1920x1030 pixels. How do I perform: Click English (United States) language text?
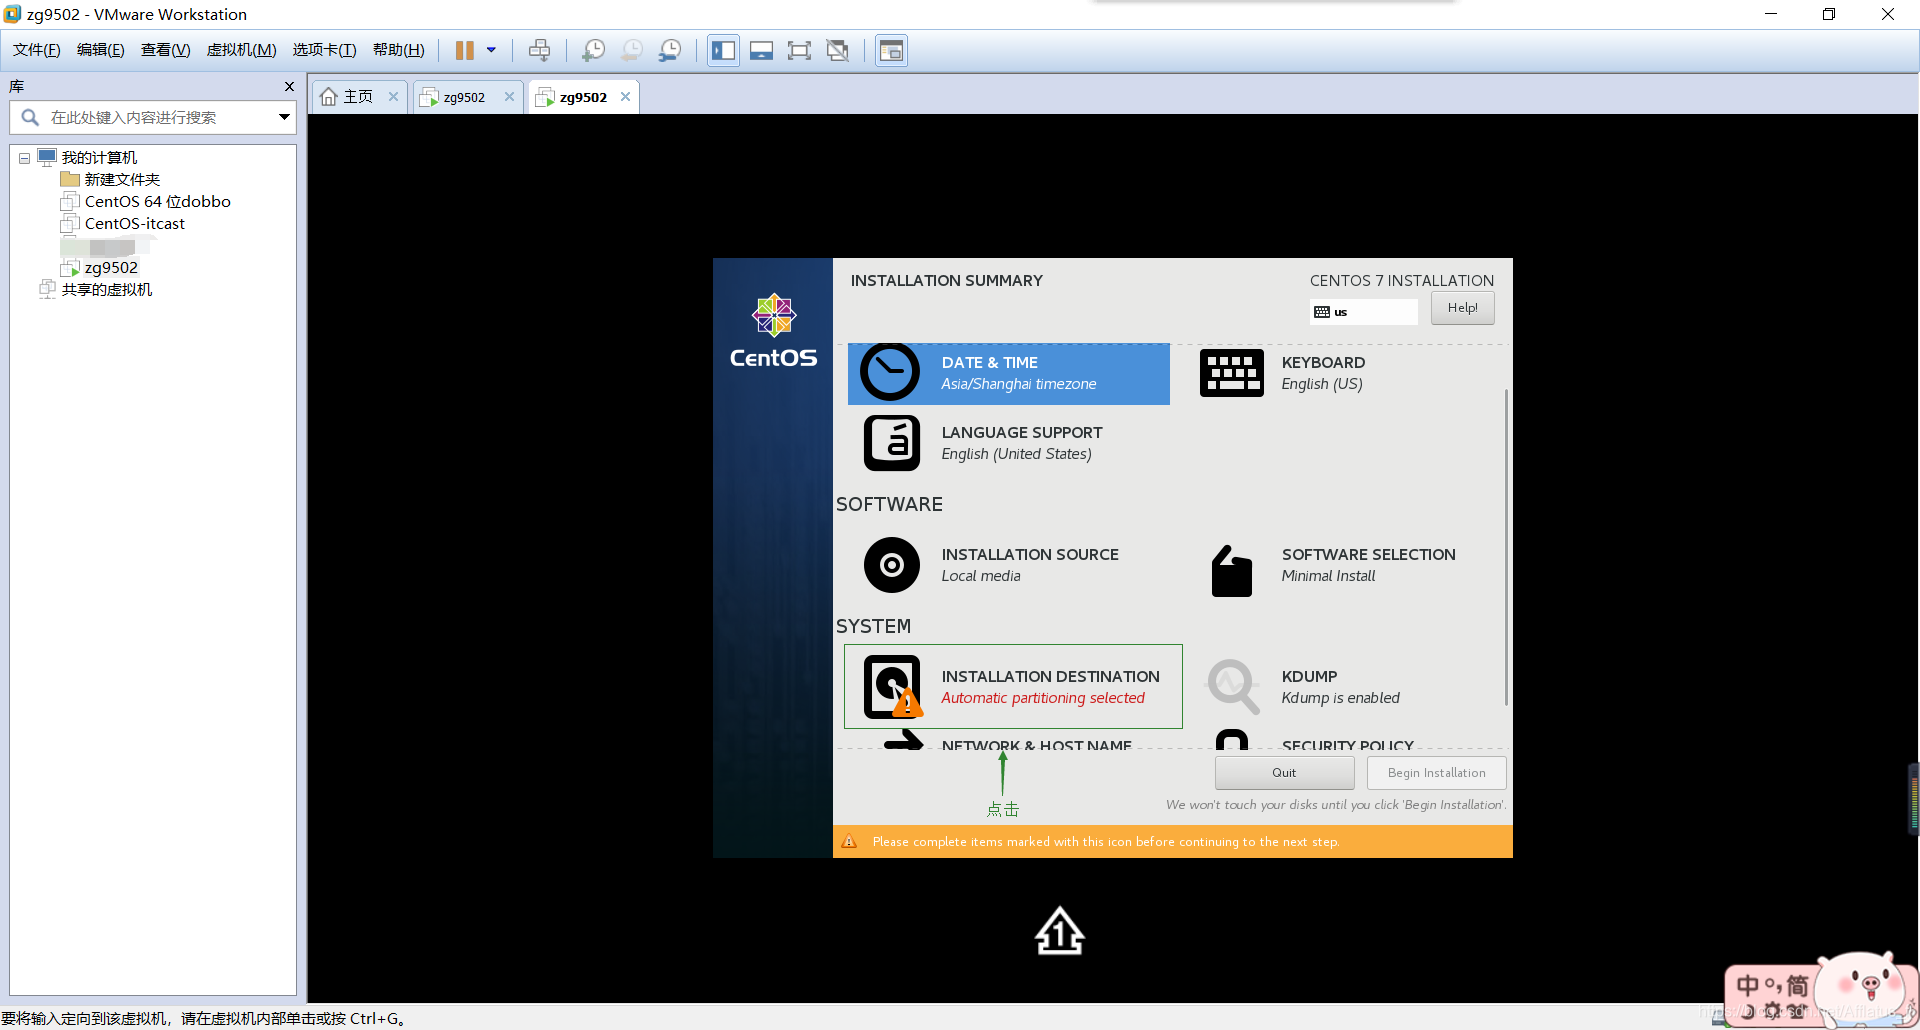pyautogui.click(x=1016, y=454)
